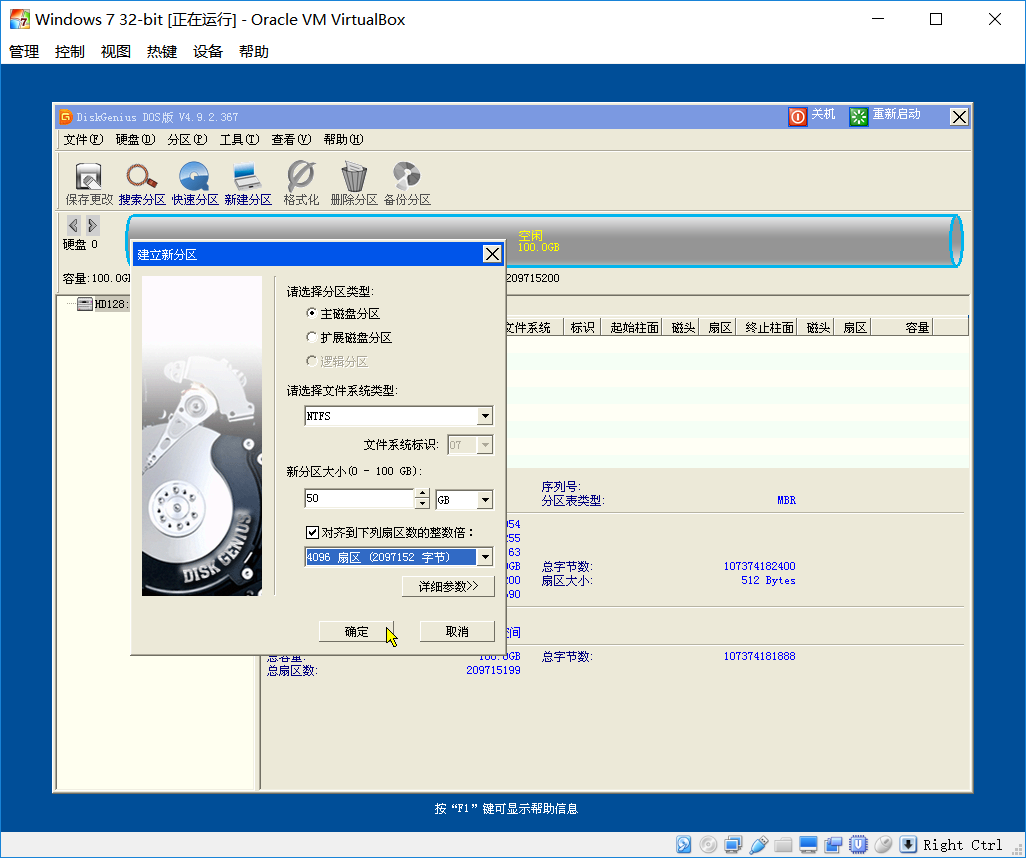
Task: Click the 备份分区 backup partition icon
Action: coord(407,176)
